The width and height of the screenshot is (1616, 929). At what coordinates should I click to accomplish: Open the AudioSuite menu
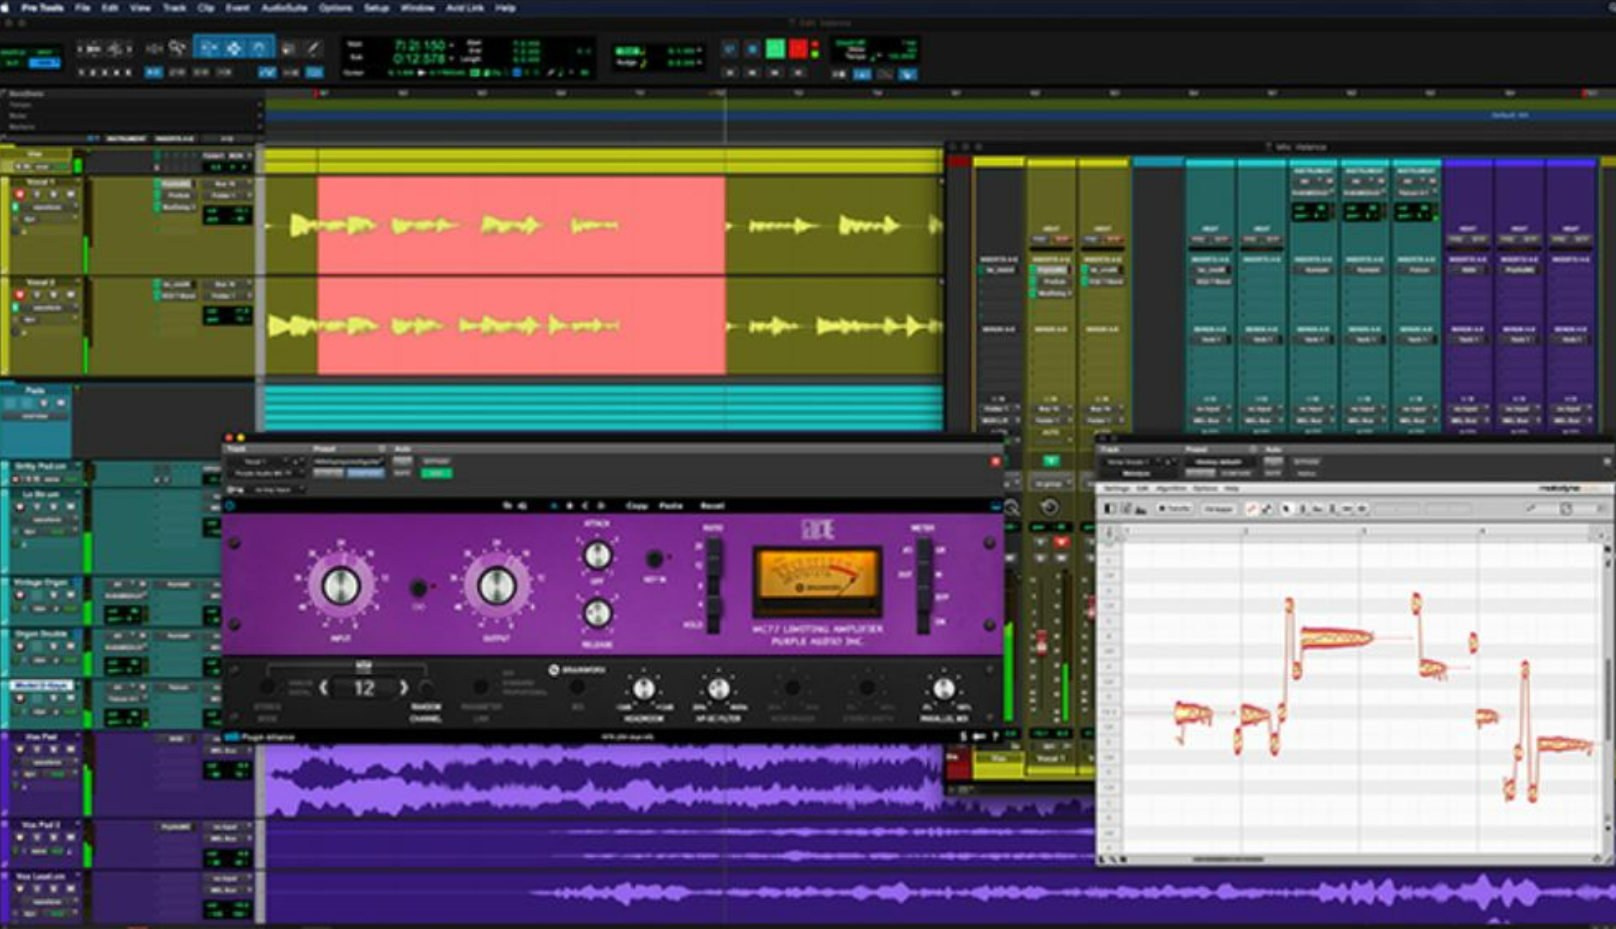285,7
